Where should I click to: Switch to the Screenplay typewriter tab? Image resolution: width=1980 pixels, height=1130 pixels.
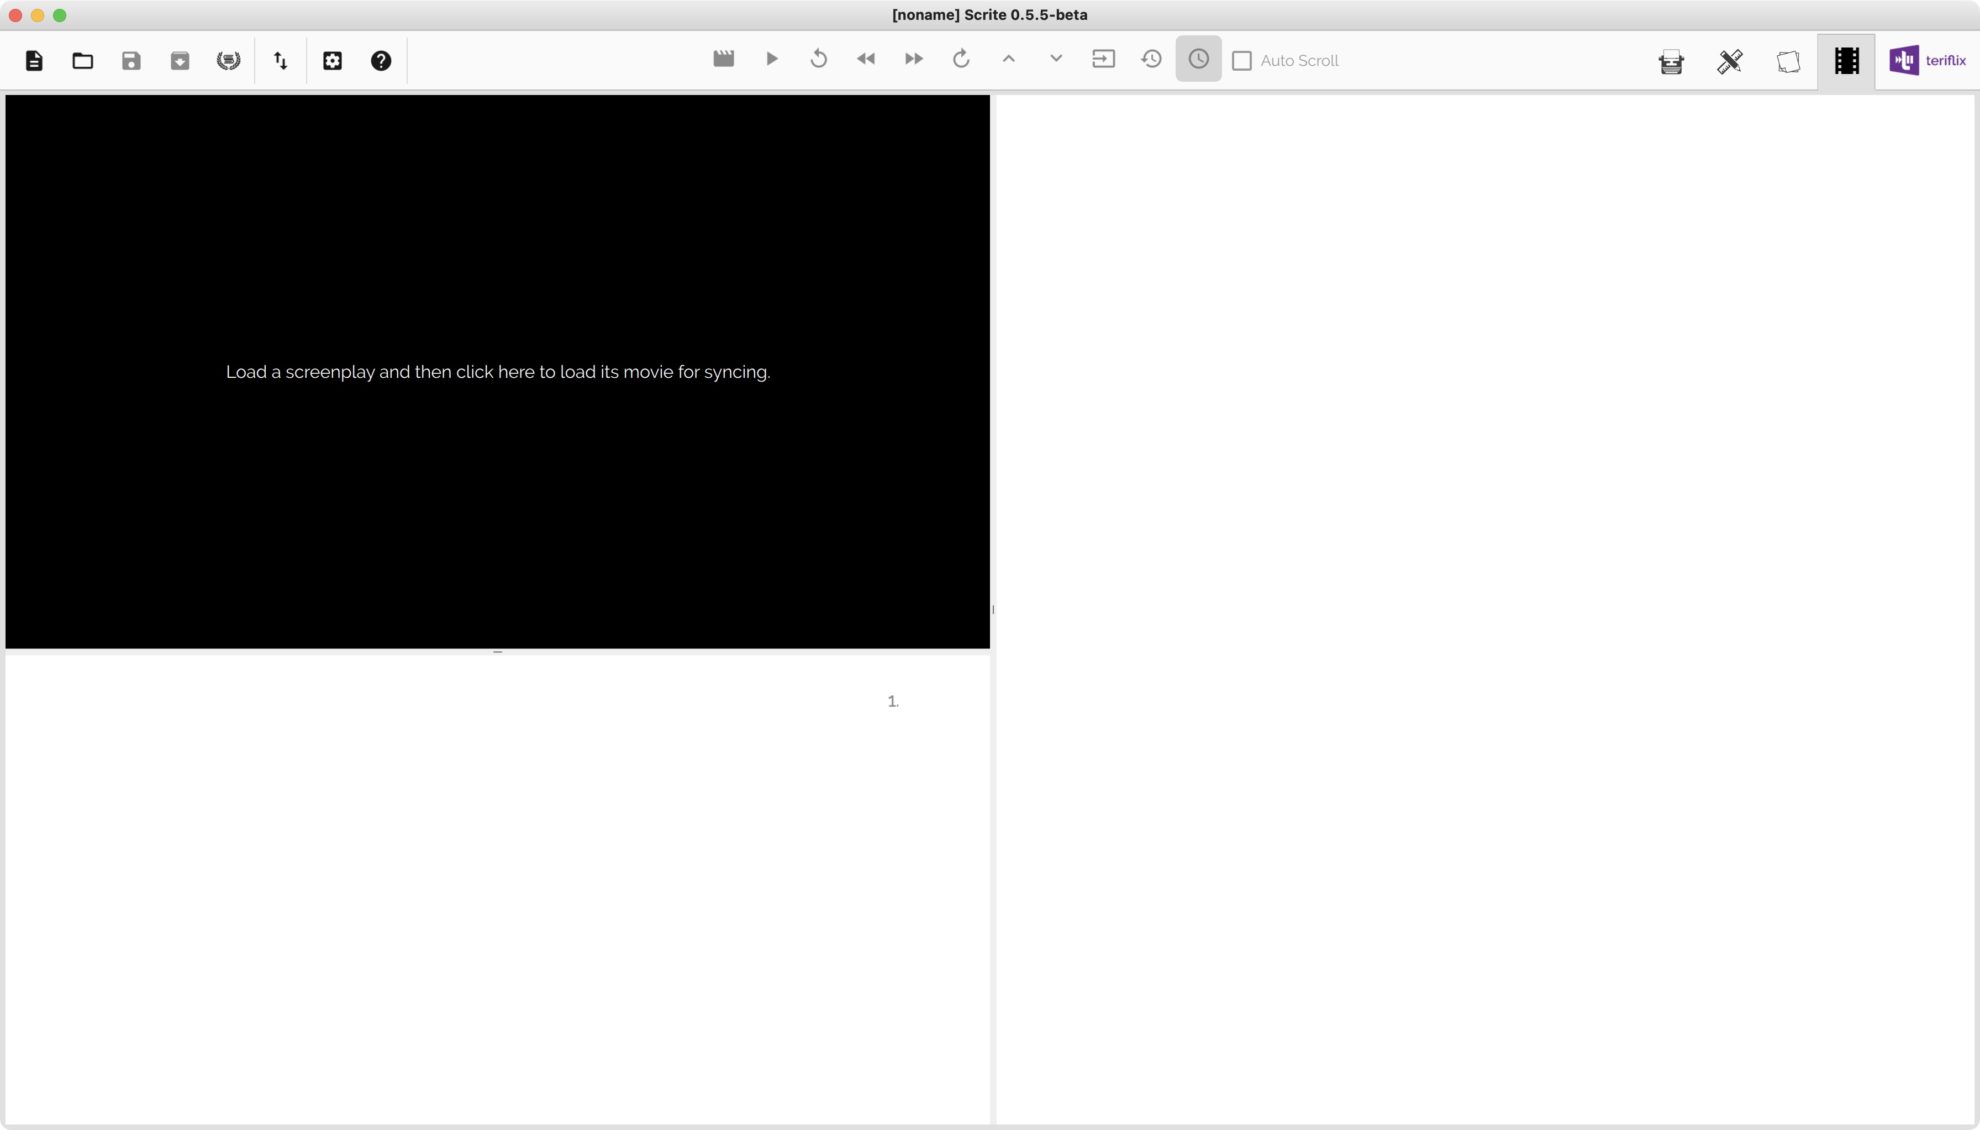(x=1671, y=62)
